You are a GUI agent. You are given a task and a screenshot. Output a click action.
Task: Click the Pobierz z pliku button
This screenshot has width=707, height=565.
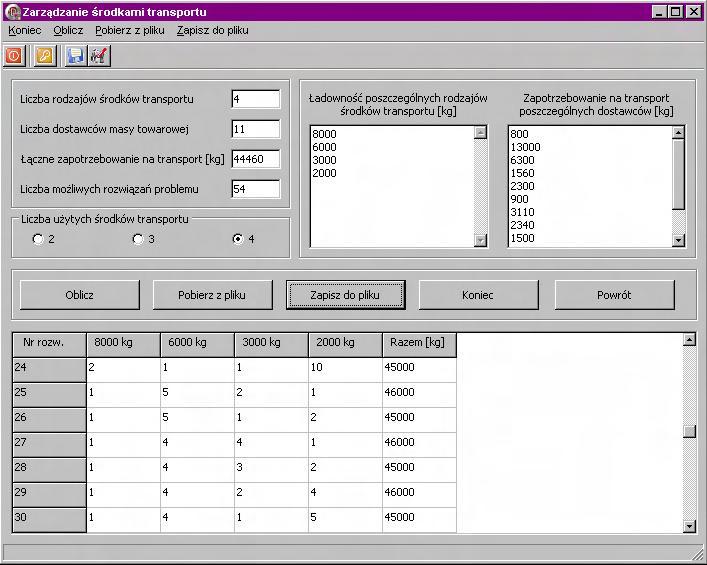(x=212, y=295)
